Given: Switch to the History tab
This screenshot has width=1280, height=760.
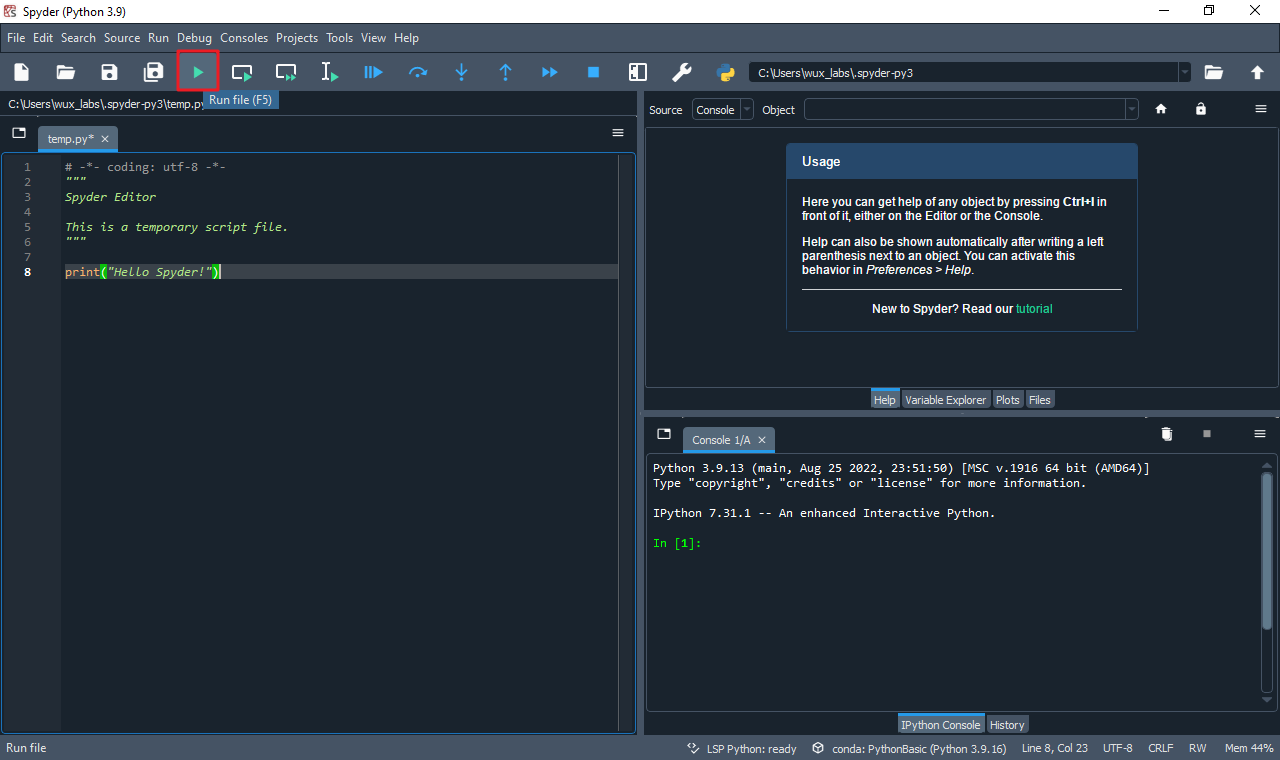Looking at the screenshot, I should coord(1007,725).
